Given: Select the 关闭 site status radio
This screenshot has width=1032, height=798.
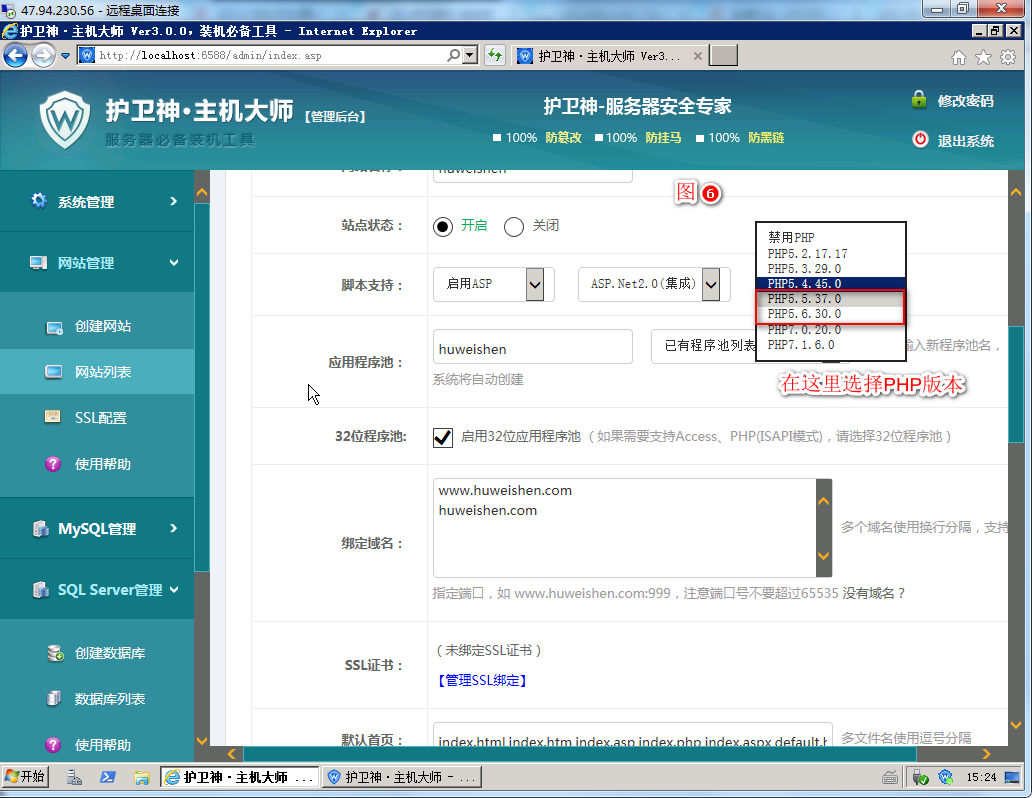Looking at the screenshot, I should pos(514,226).
